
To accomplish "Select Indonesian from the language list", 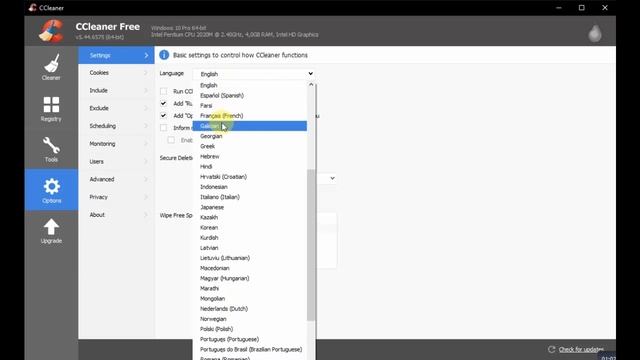I will 250,187.
